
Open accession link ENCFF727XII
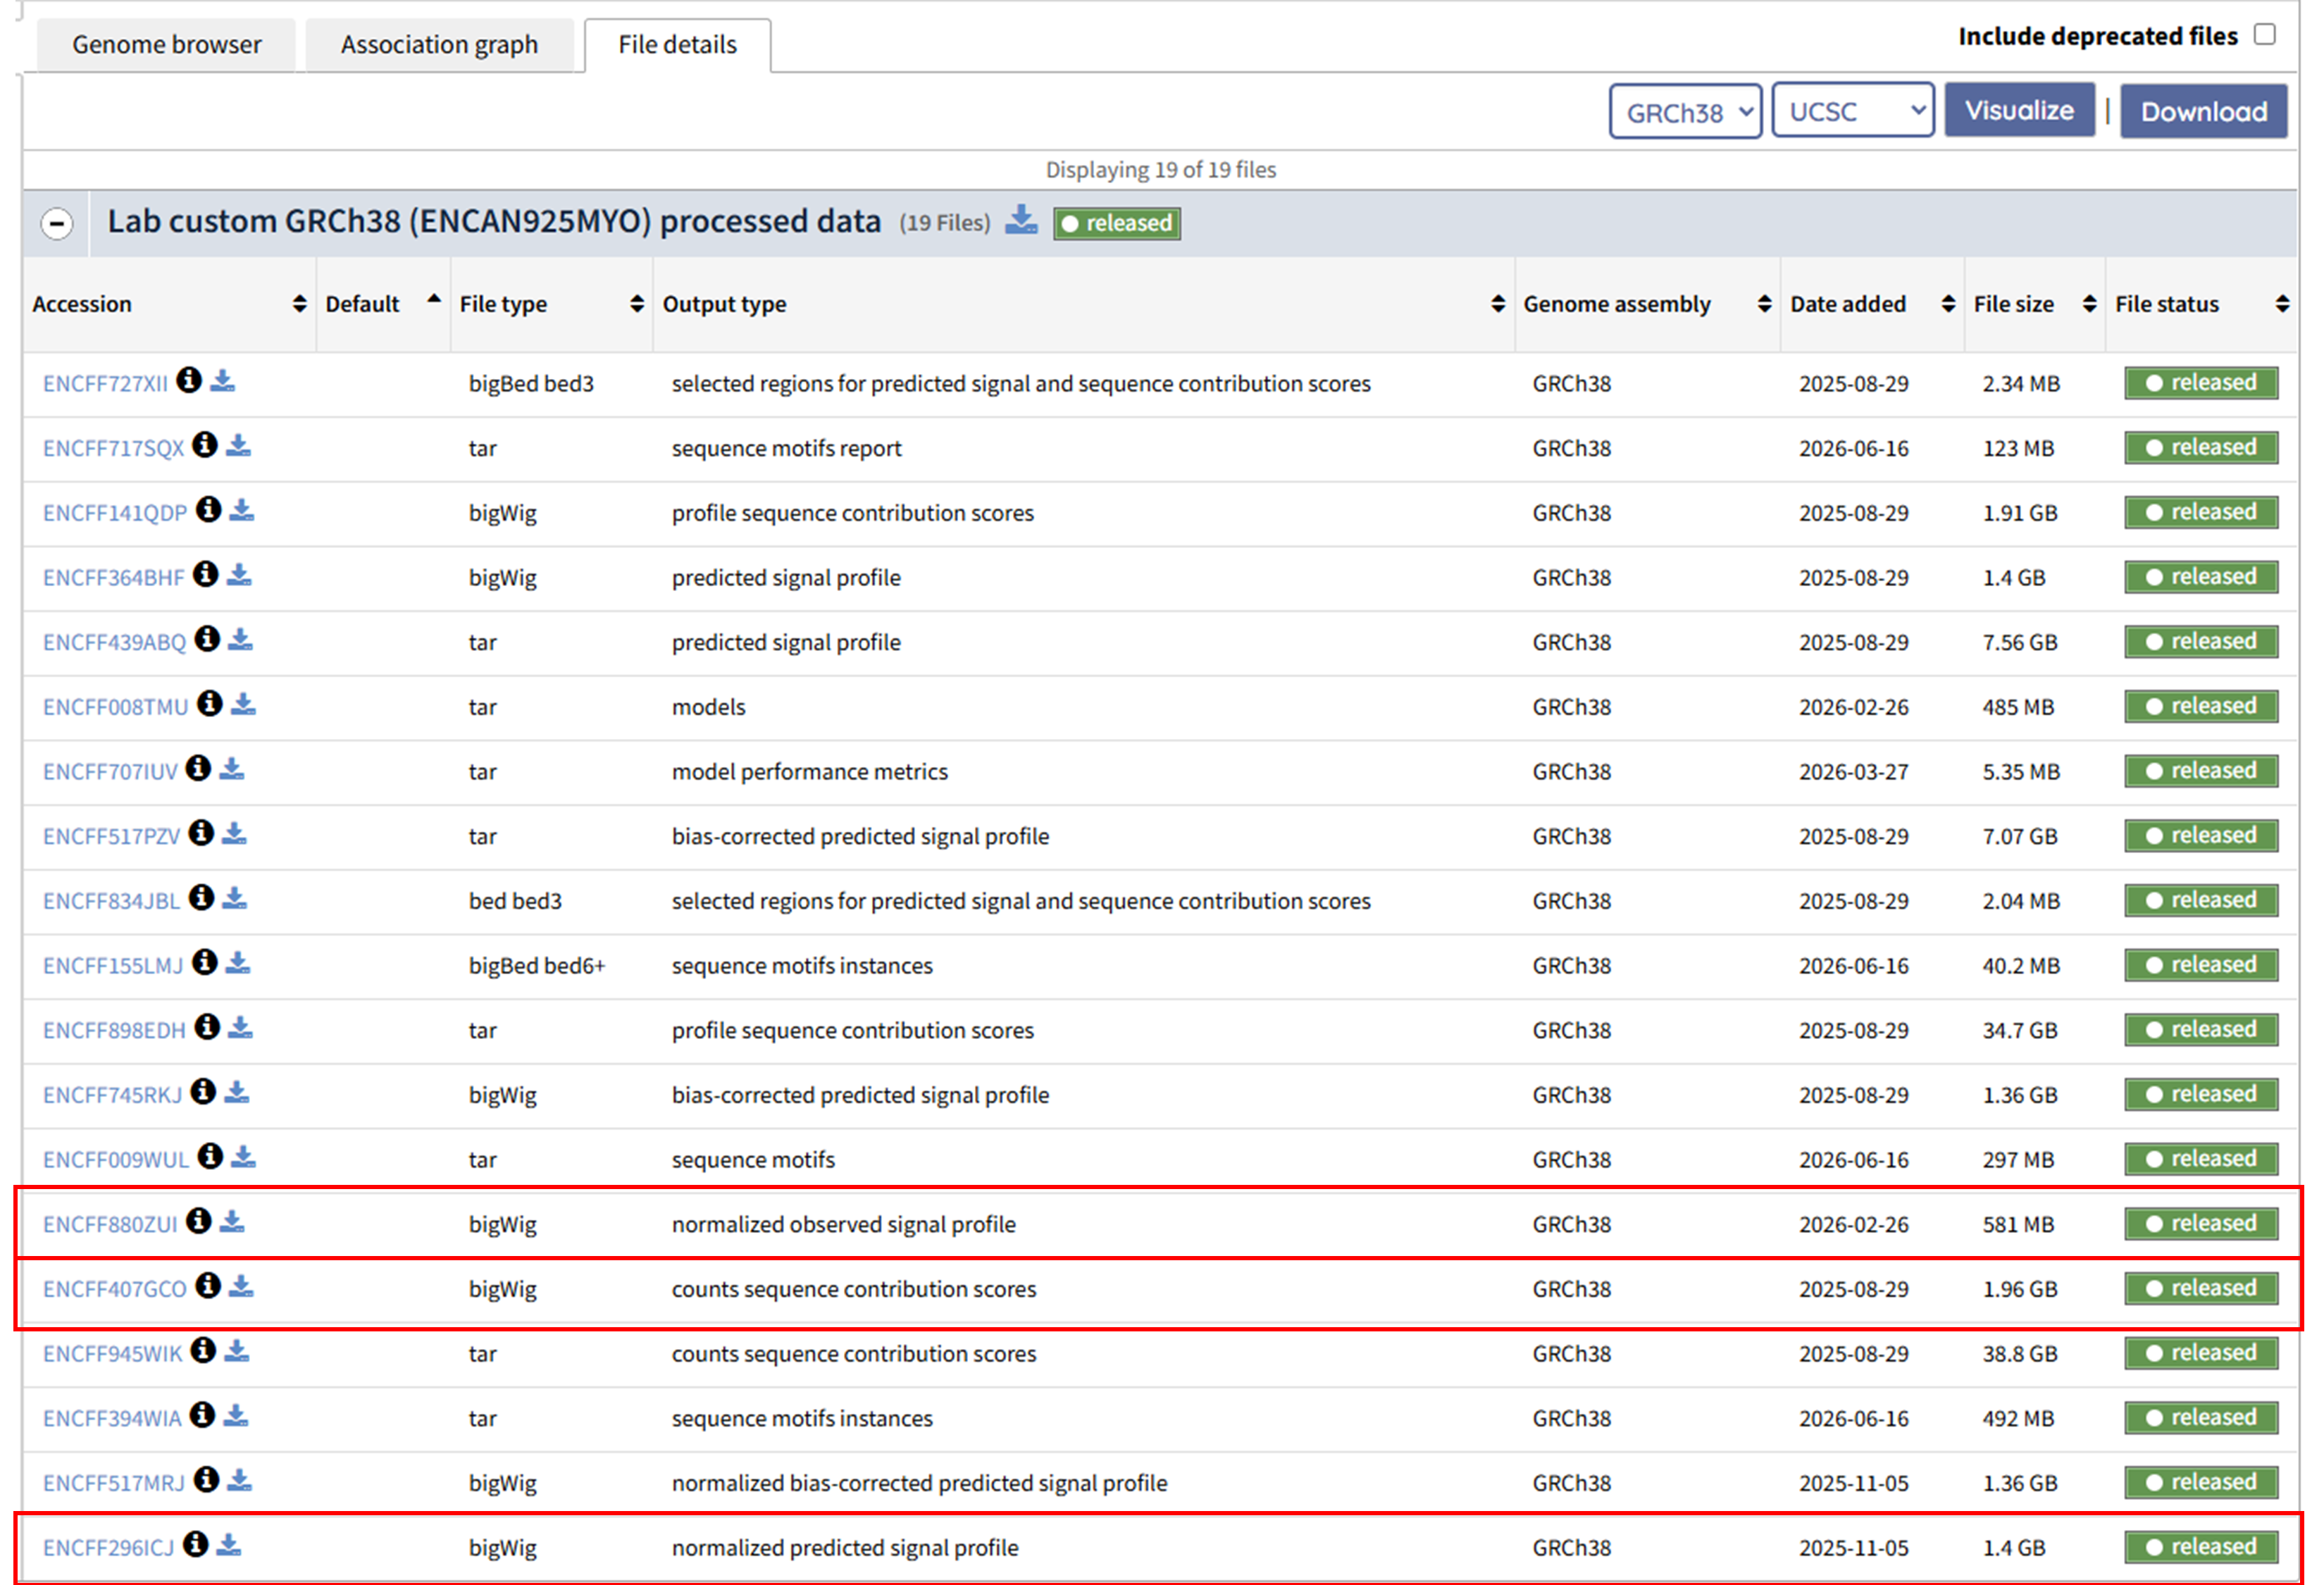click(105, 384)
